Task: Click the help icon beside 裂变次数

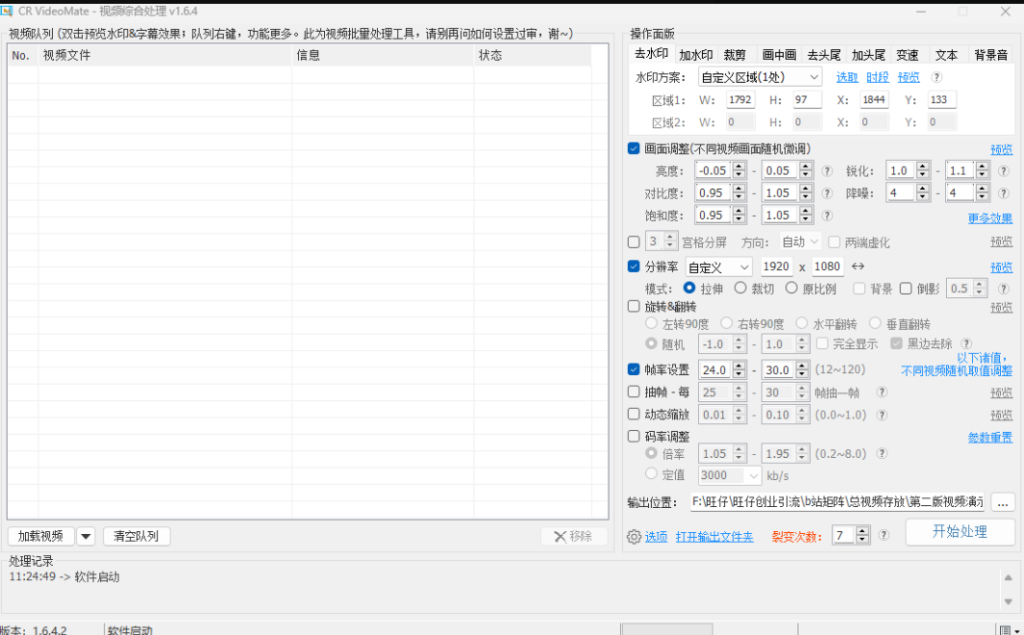Action: click(x=884, y=536)
